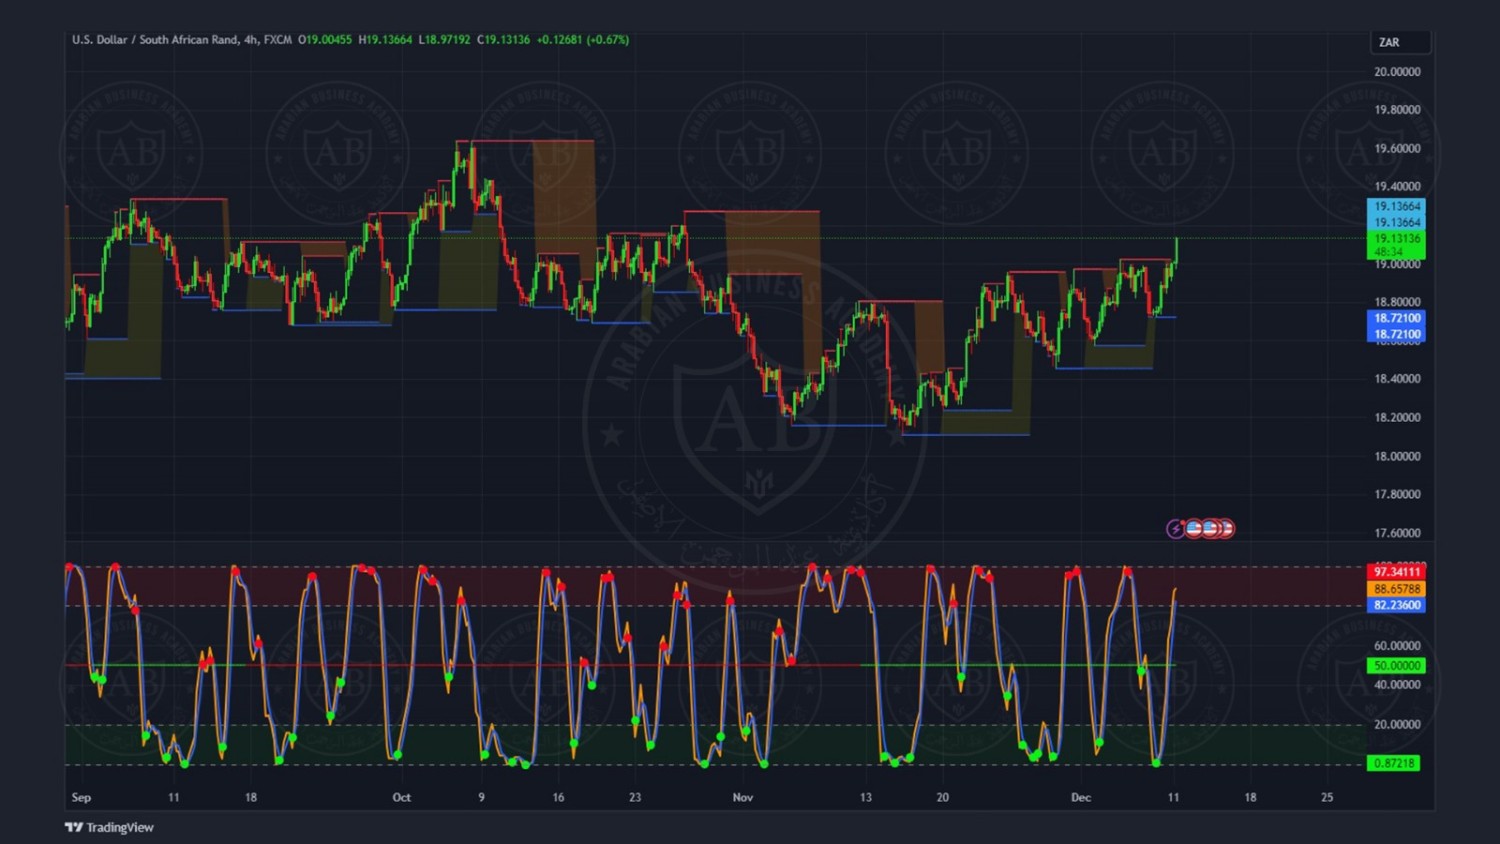Click the 9 date label after Oct
The width and height of the screenshot is (1500, 844).
481,797
